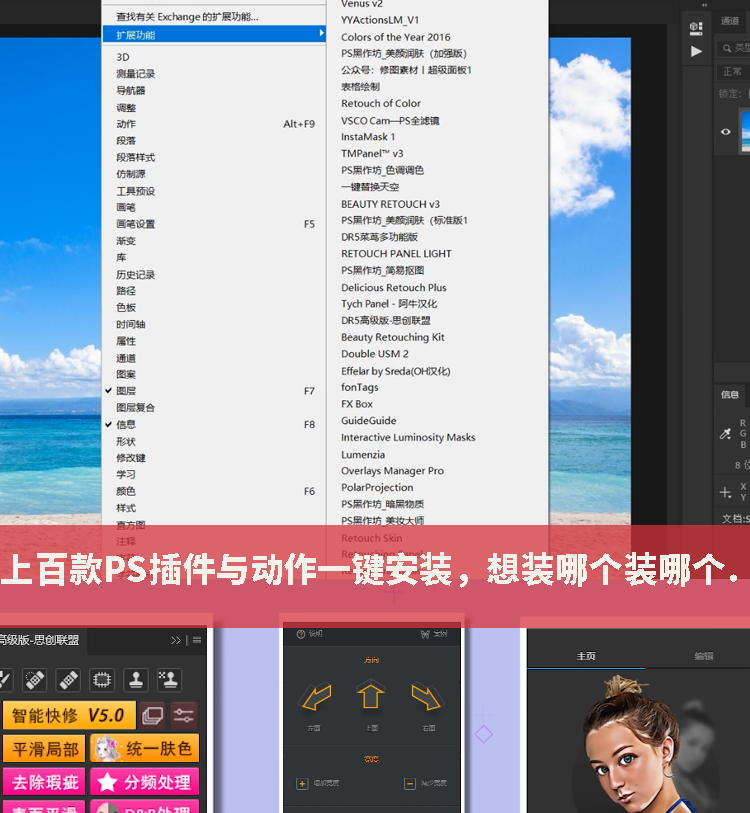Click the layer filter search icon
This screenshot has width=750, height=813.
(x=727, y=48)
